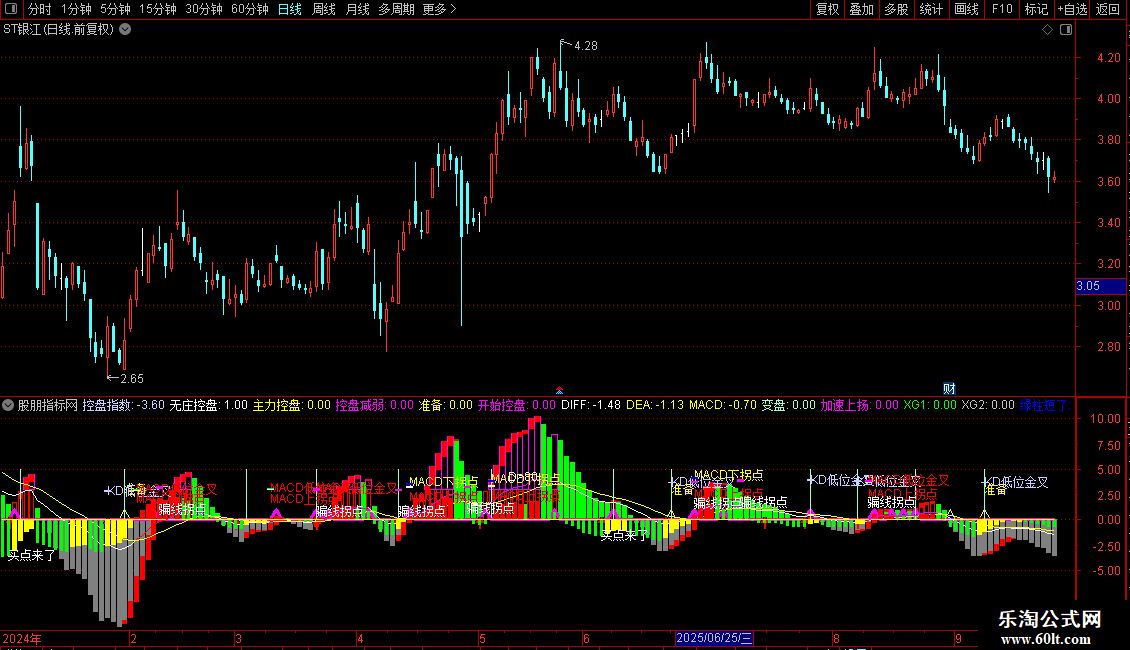Click the 2025/06/25/三 date marker
1130x650 pixels.
(714, 638)
